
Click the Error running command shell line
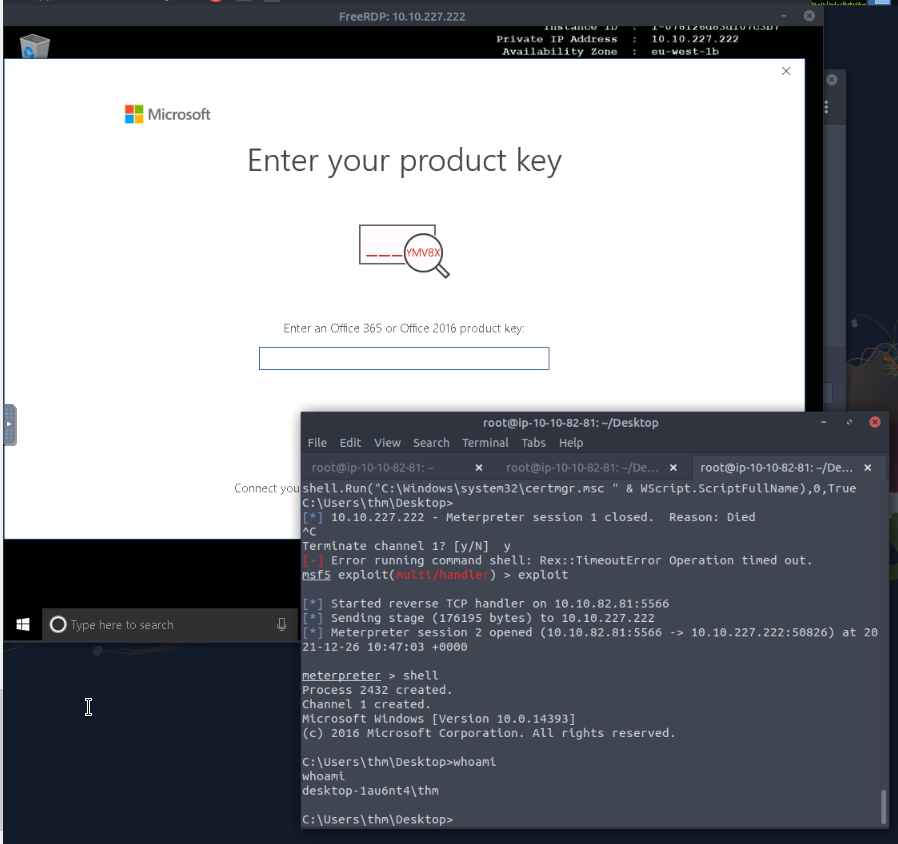pos(557,560)
